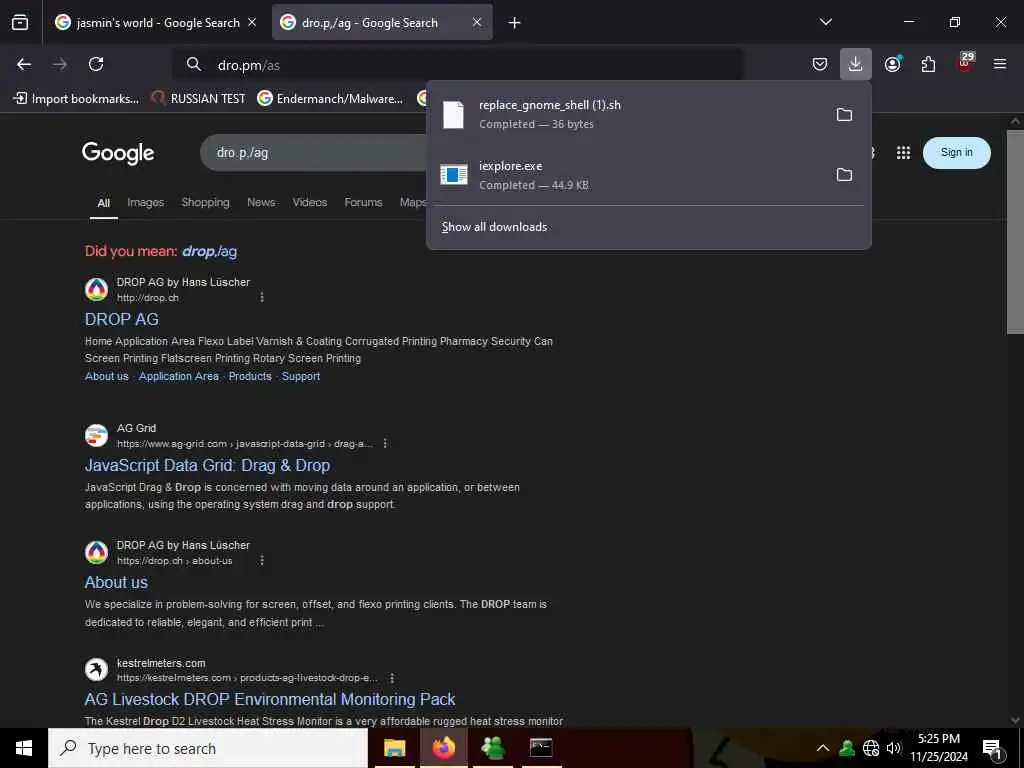Open network settings tray icon
The height and width of the screenshot is (768, 1024).
(x=871, y=748)
